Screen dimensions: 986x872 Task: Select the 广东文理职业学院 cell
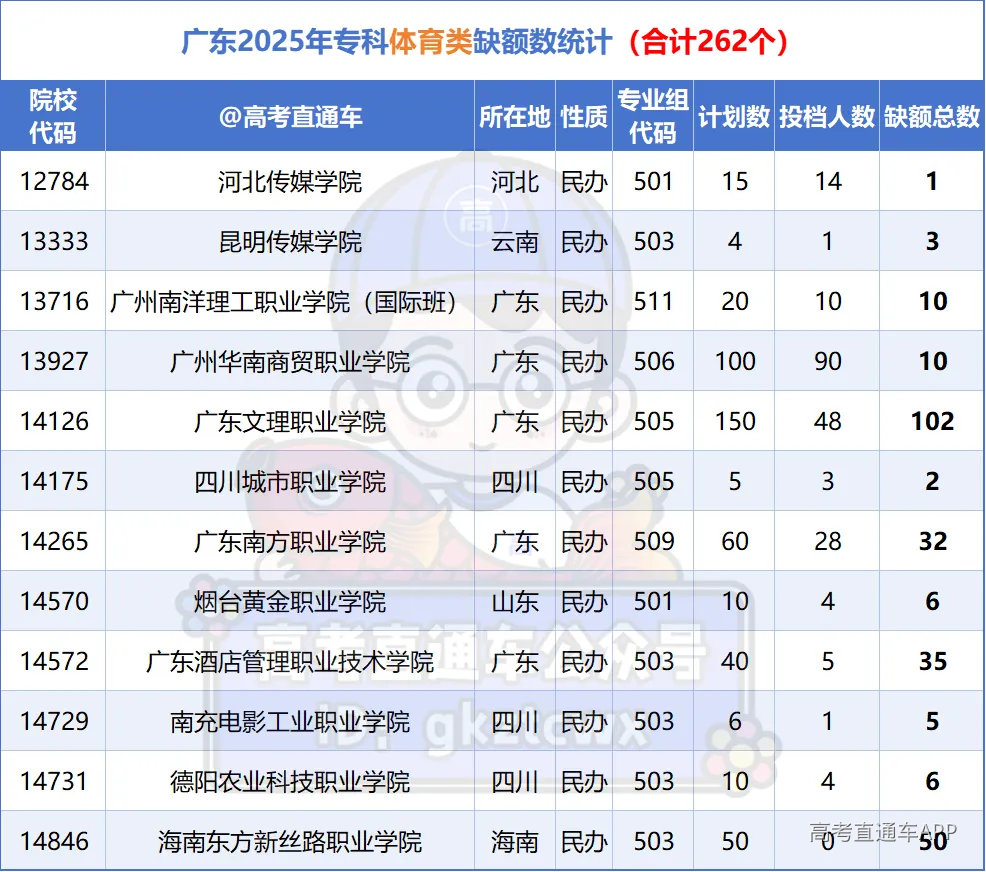pyautogui.click(x=290, y=422)
